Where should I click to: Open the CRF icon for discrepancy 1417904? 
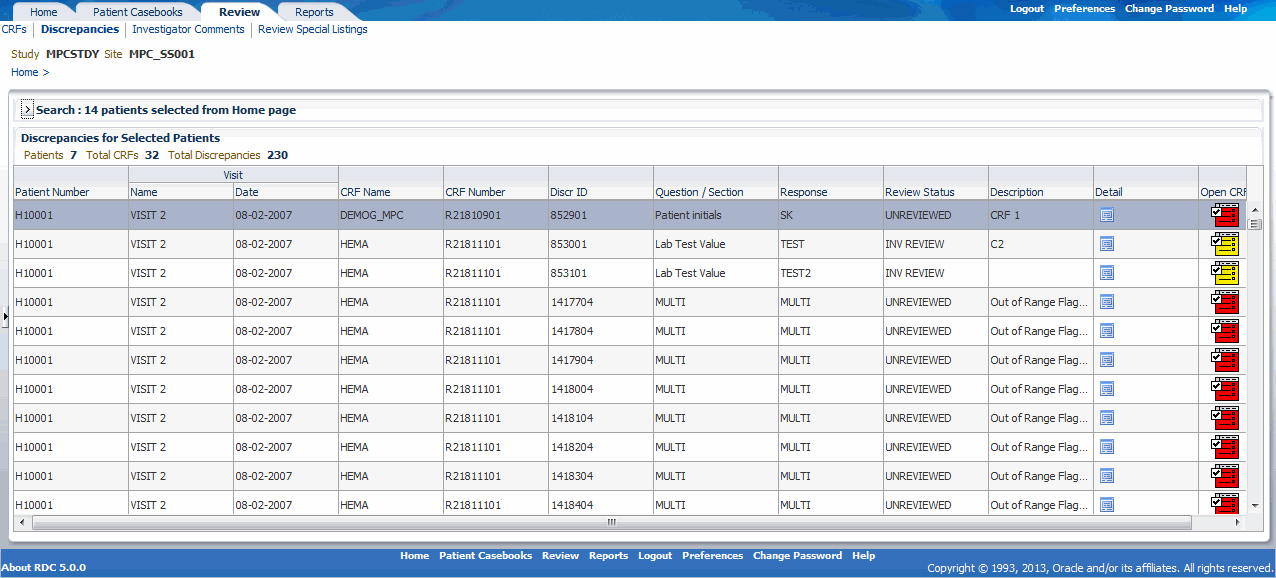1224,359
